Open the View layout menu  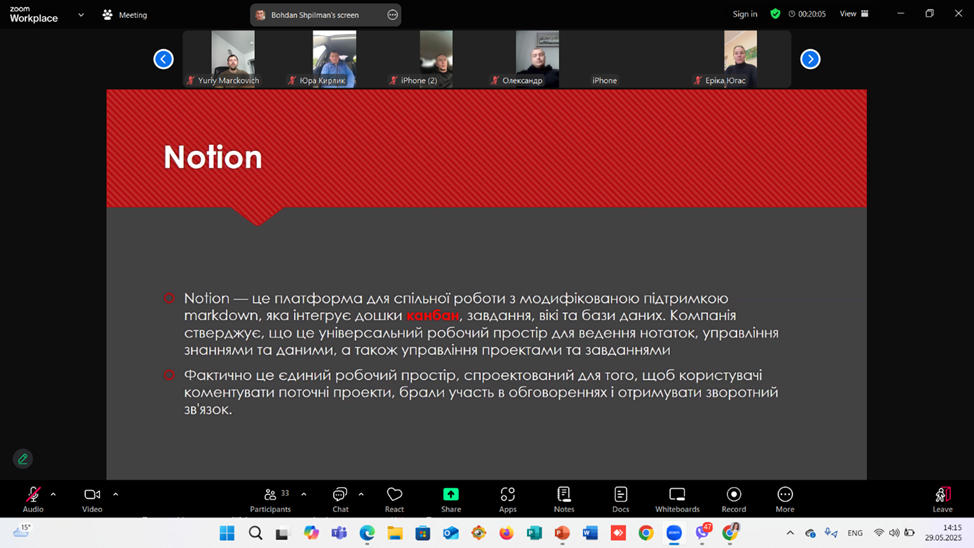click(854, 14)
